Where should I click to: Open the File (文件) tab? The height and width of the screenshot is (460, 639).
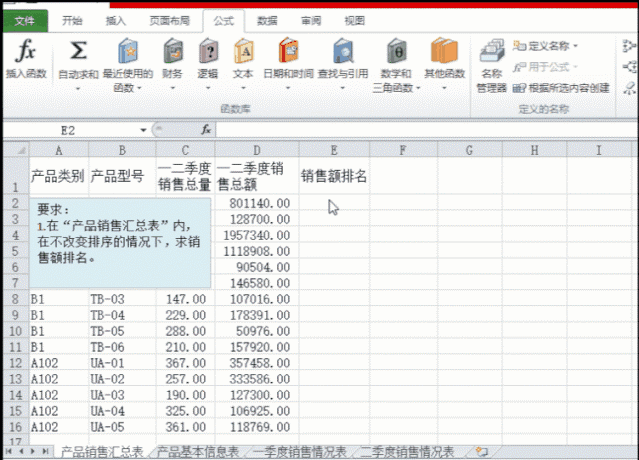click(x=25, y=21)
